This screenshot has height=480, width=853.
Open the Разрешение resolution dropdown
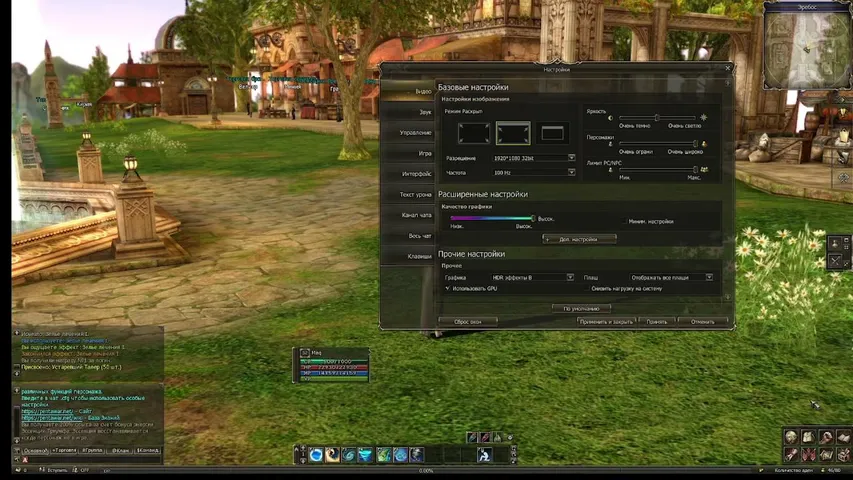(534, 158)
